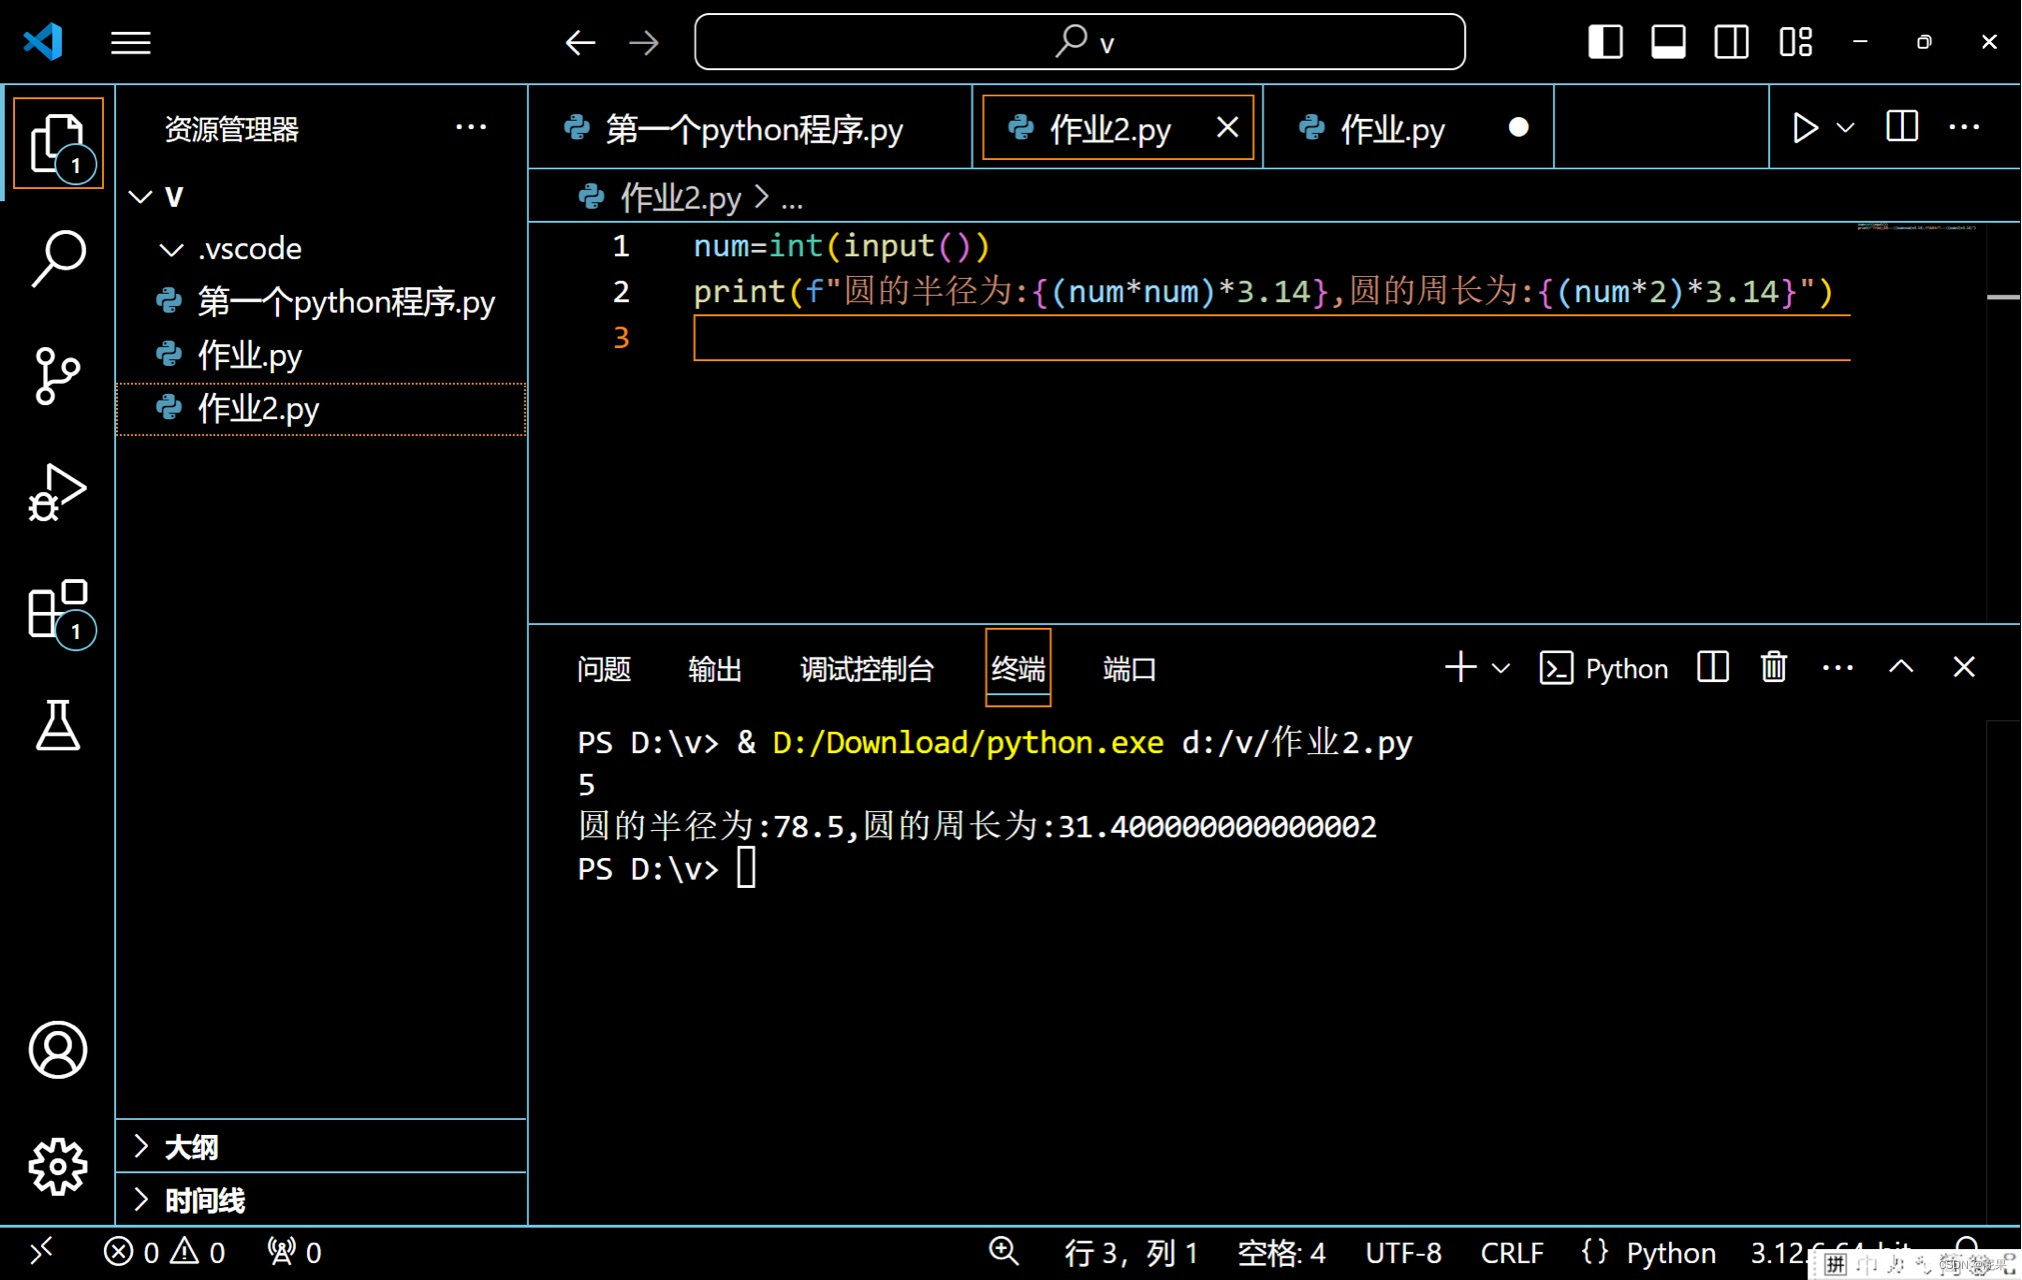Click the breadcrumb ellipsis segment
This screenshot has height=1280, width=2022.
[792, 200]
